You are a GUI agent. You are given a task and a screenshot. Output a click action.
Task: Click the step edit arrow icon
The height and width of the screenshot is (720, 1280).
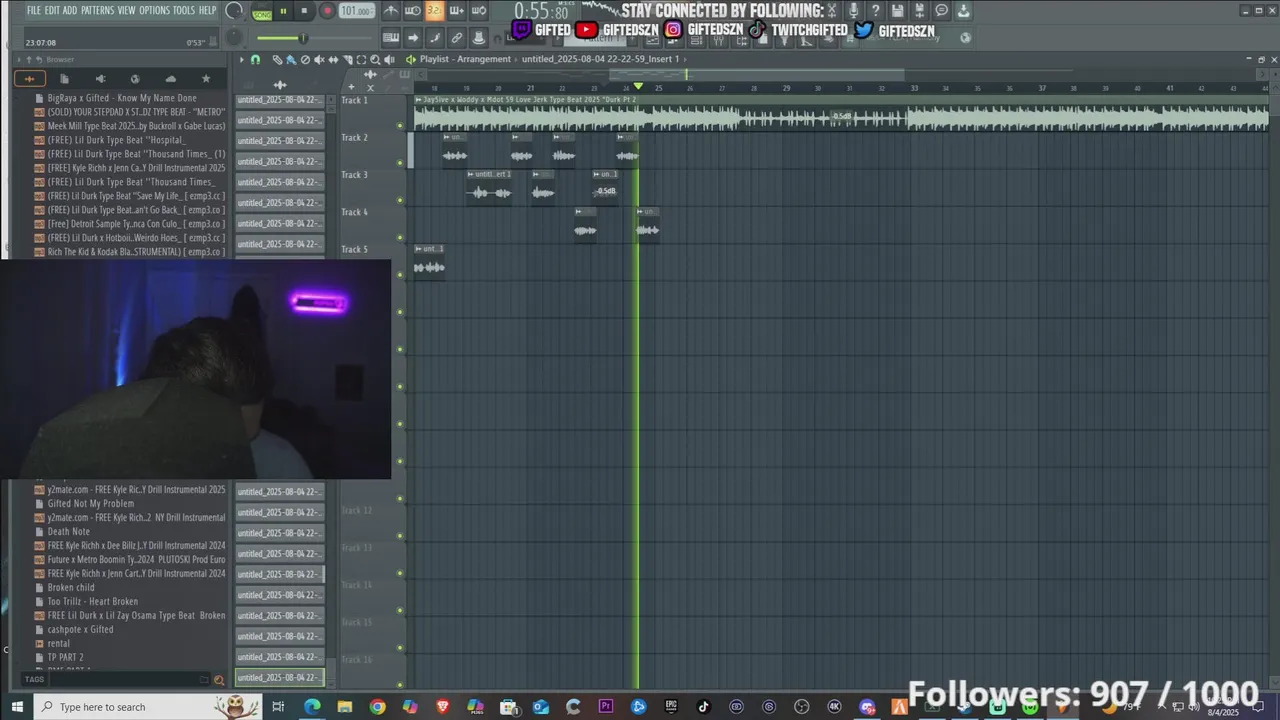(413, 38)
